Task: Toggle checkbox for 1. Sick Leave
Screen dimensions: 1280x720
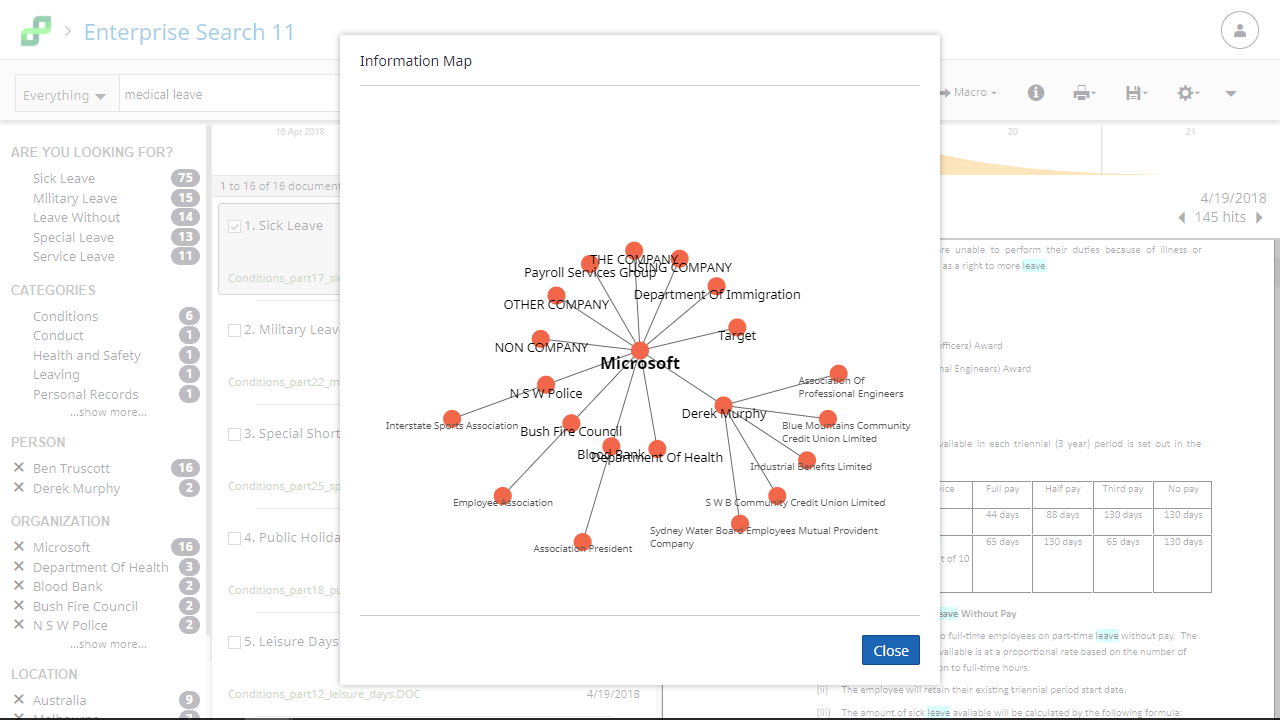Action: [235, 226]
